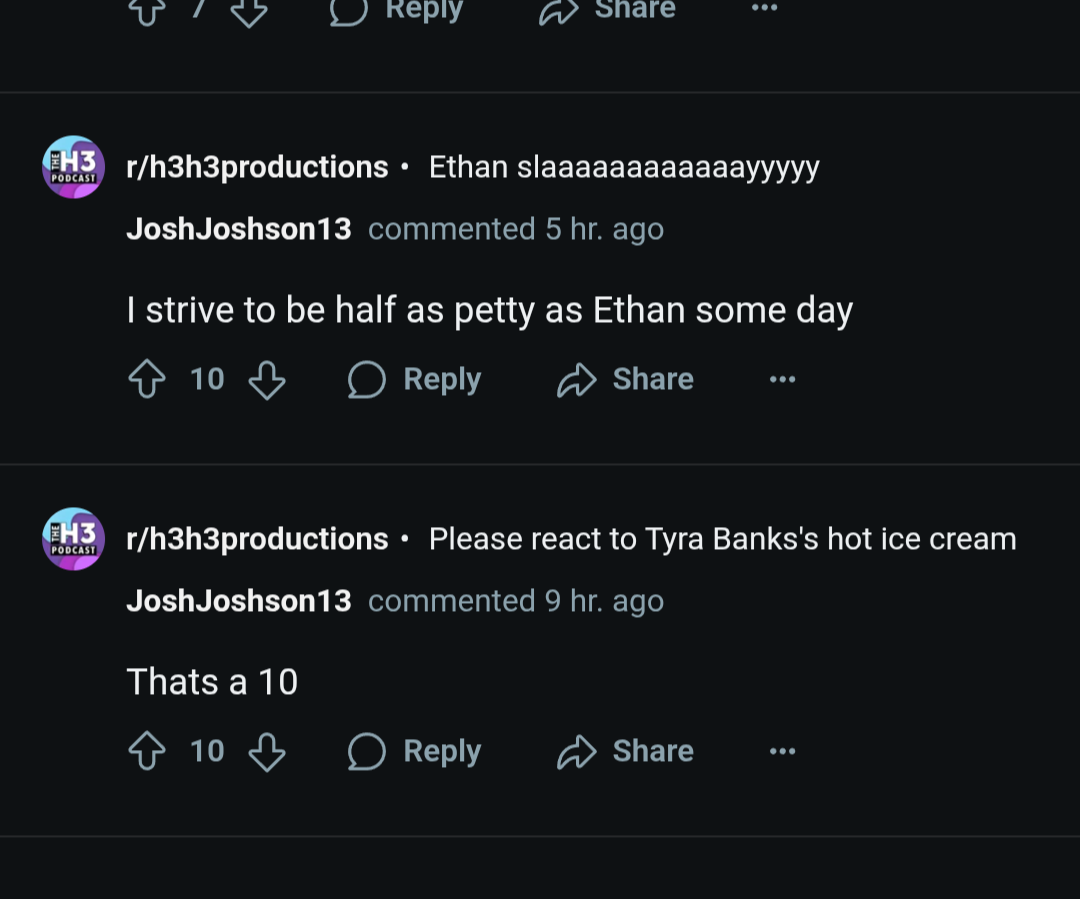Upvote the "petty as Ethan" comment

[147, 380]
